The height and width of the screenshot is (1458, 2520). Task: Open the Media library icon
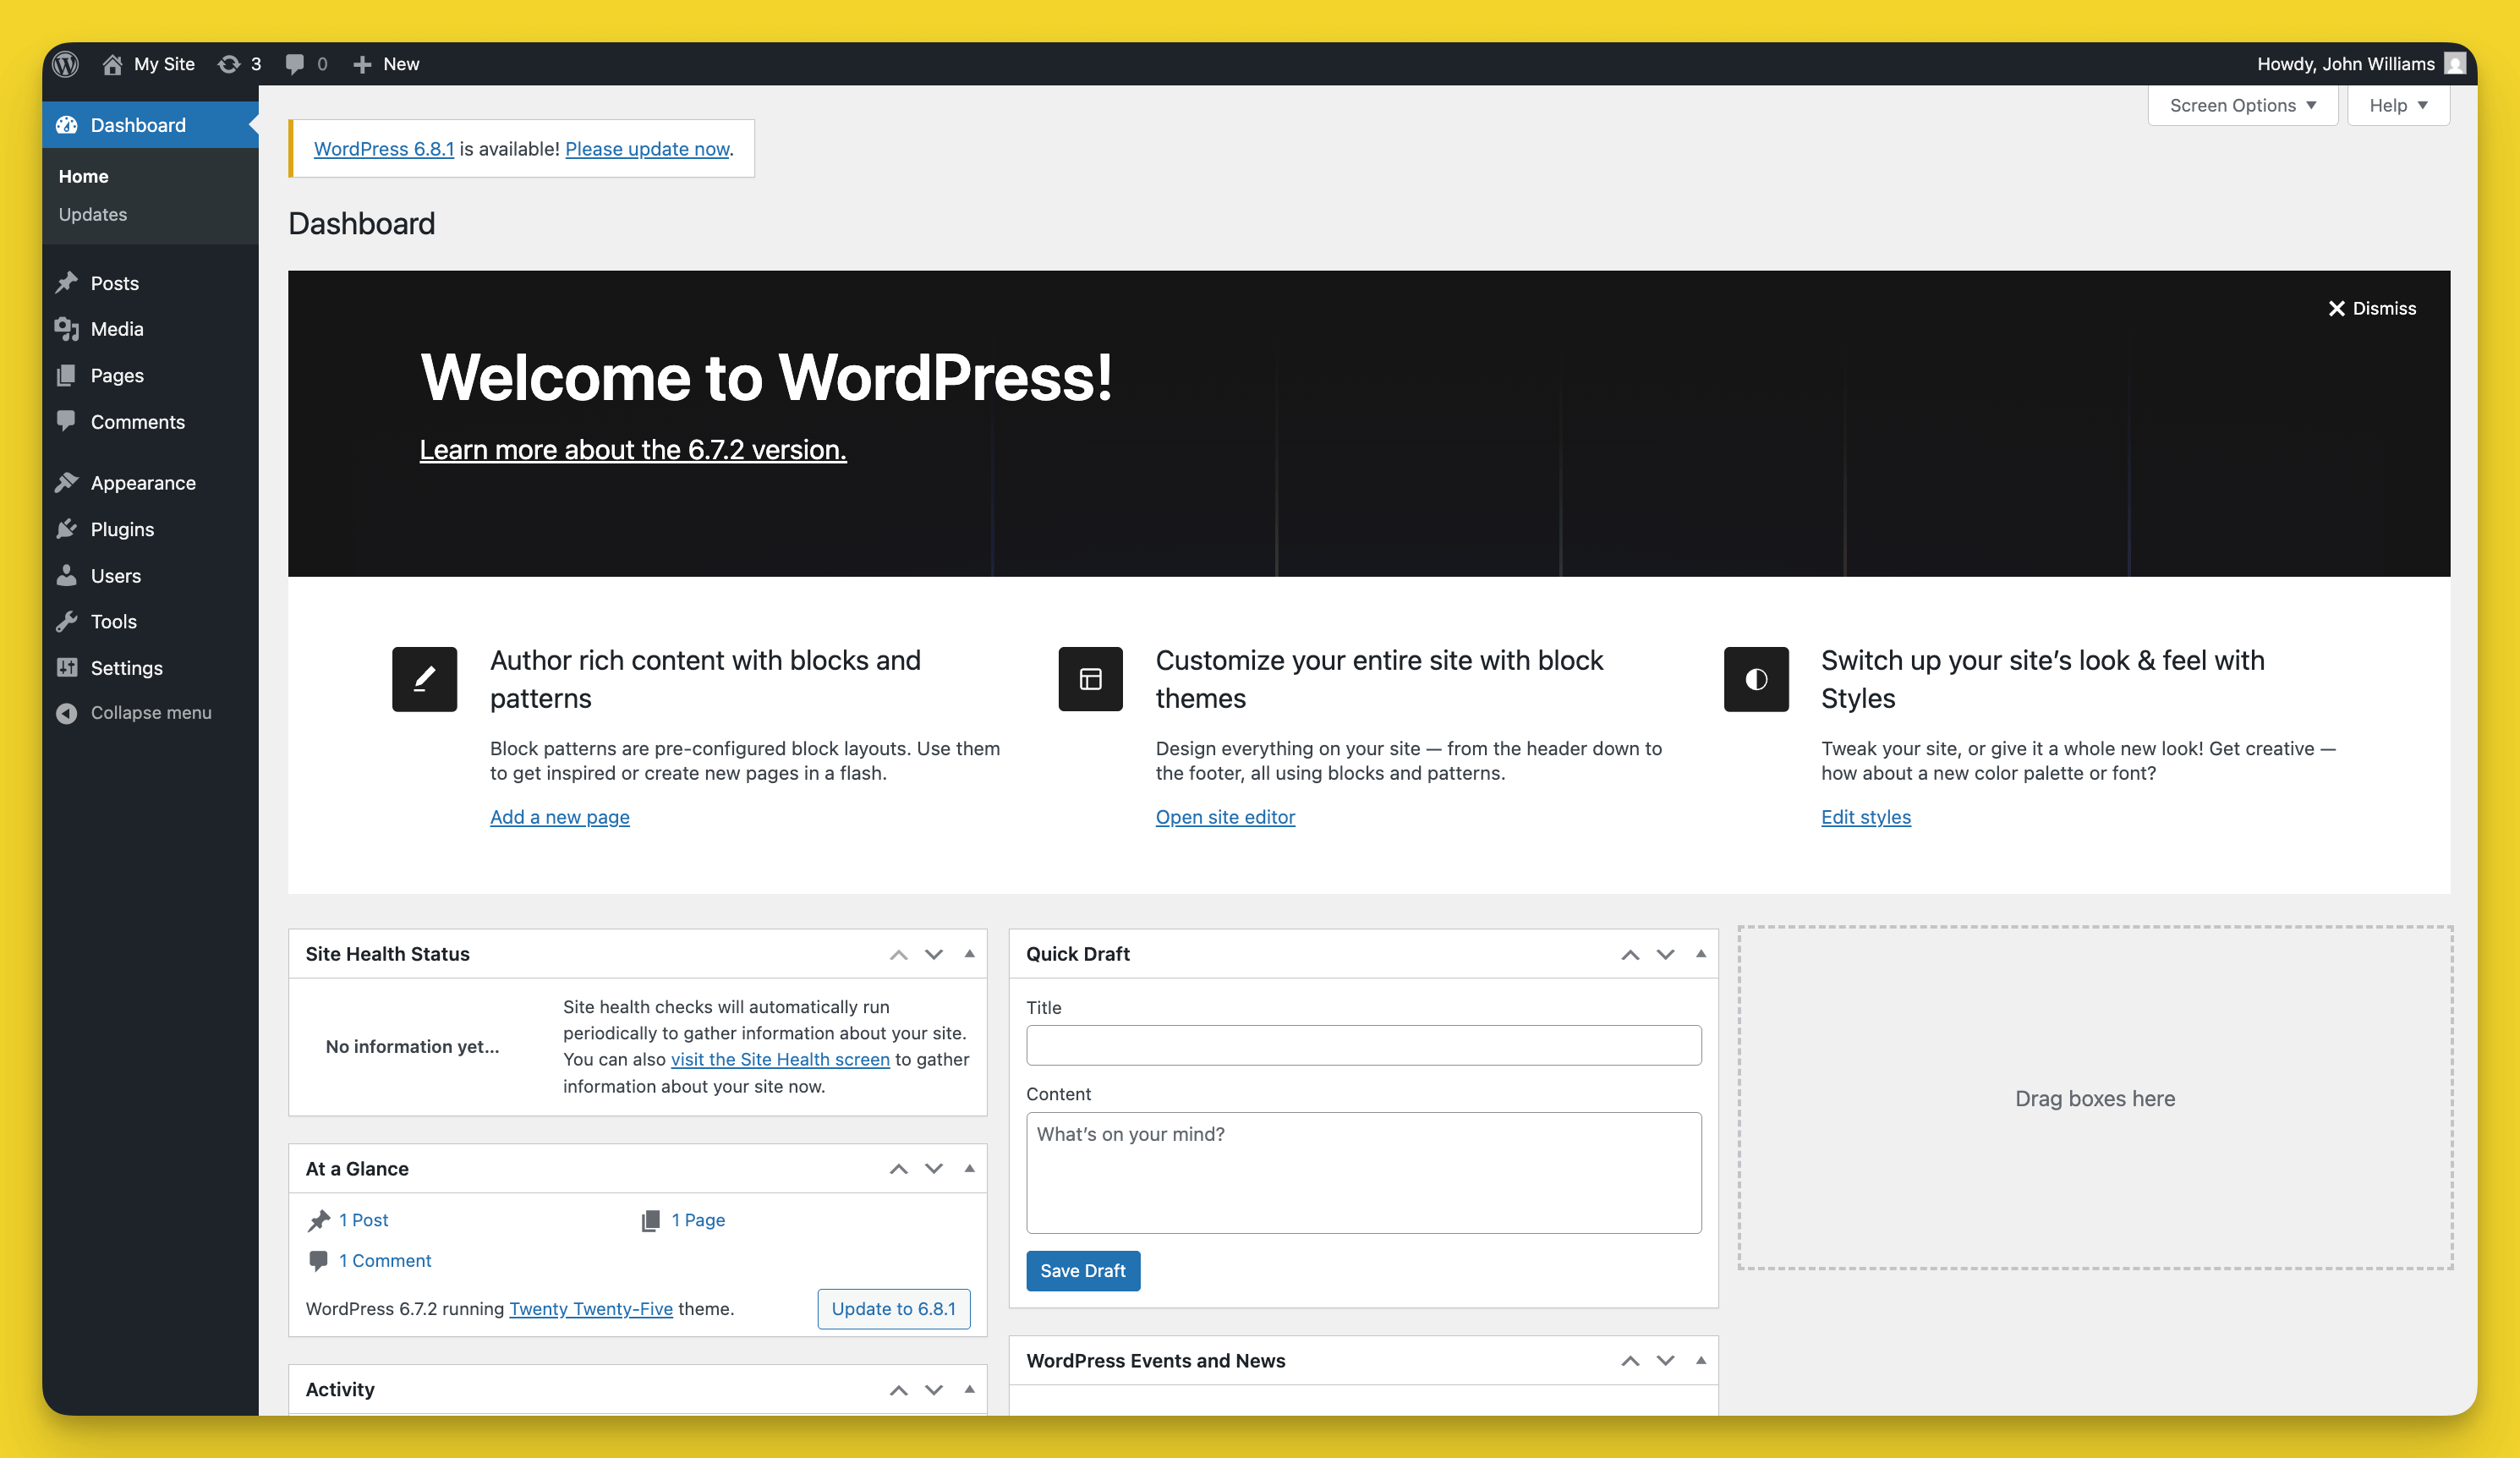[66, 329]
